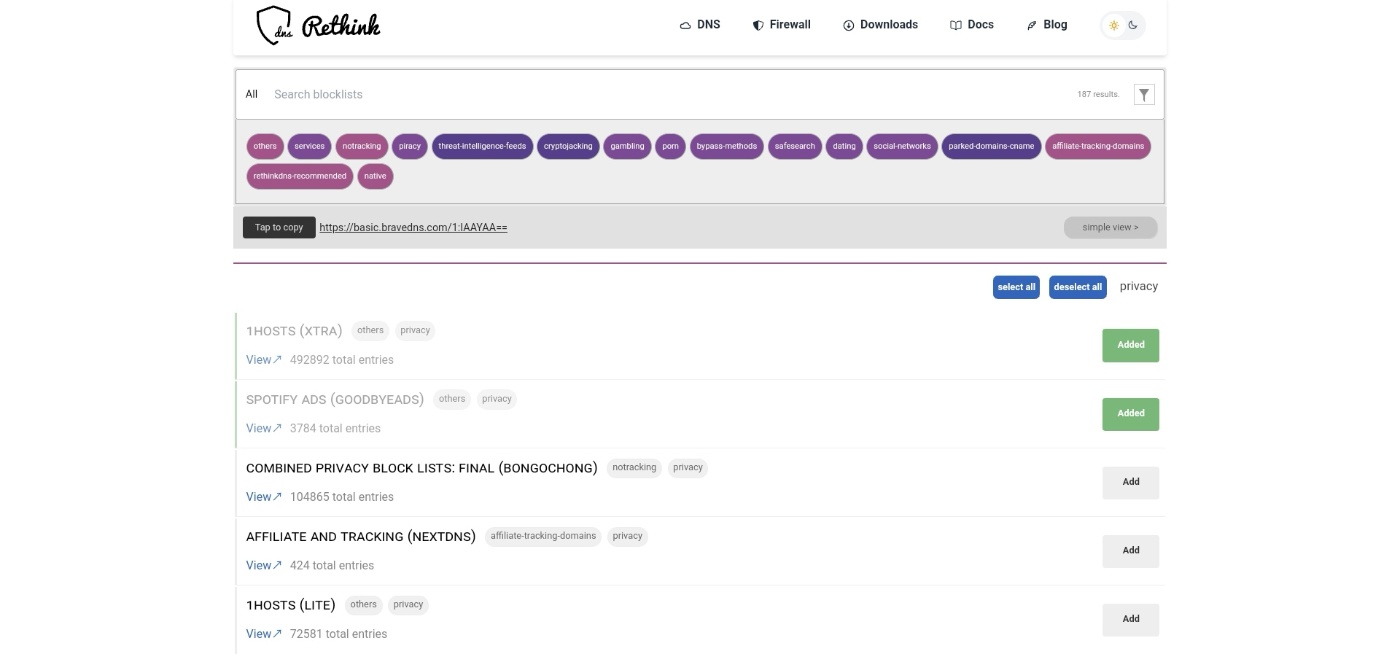The width and height of the screenshot is (1400, 654).
Task: Switch to simple view
Action: (x=1110, y=227)
